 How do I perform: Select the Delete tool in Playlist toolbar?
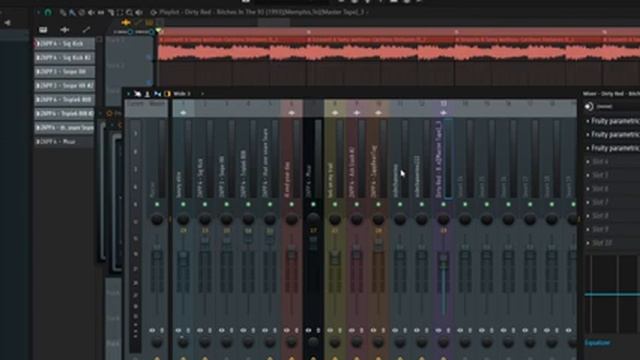[x=81, y=13]
